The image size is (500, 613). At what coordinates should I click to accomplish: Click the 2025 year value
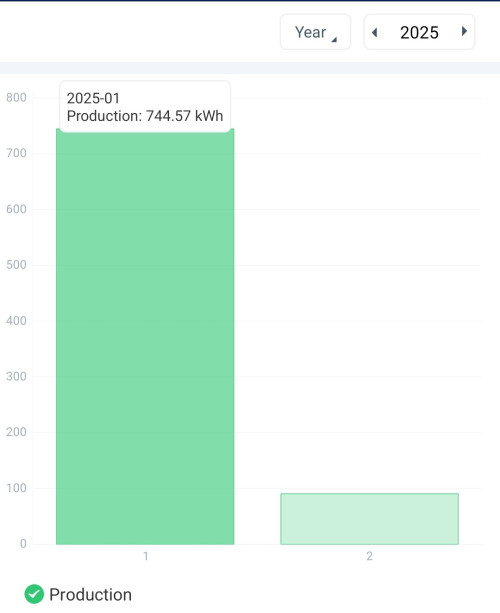pos(419,32)
